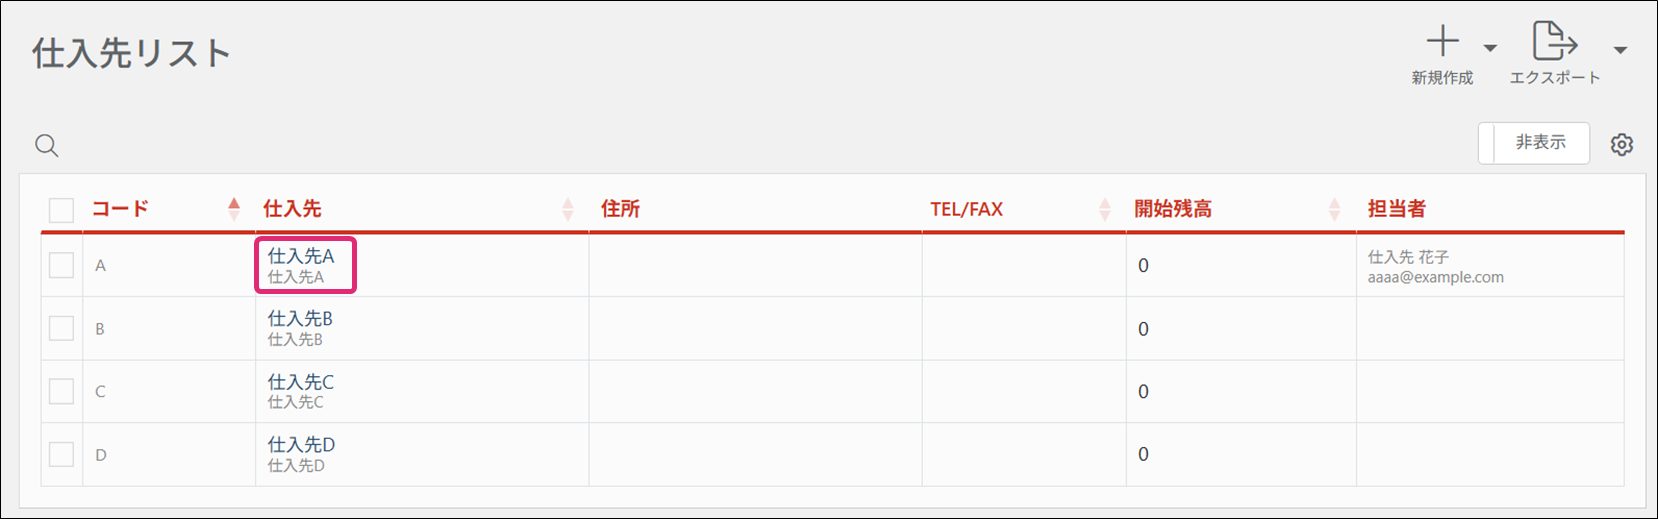The height and width of the screenshot is (519, 1658).
Task: Open supplier 仕入先A
Action: [x=301, y=257]
